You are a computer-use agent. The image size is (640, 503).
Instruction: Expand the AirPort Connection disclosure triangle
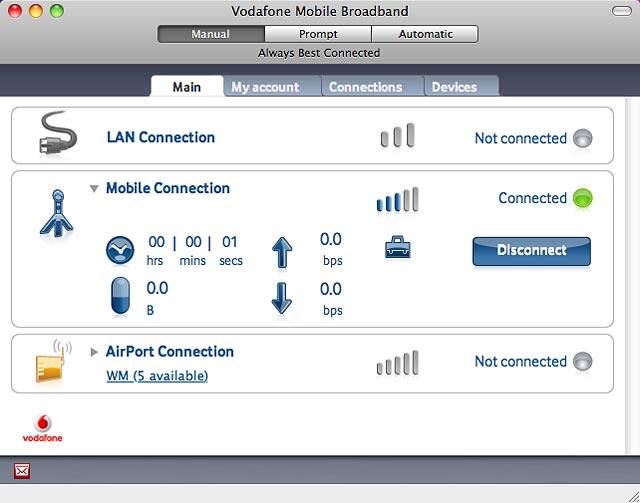tap(94, 352)
